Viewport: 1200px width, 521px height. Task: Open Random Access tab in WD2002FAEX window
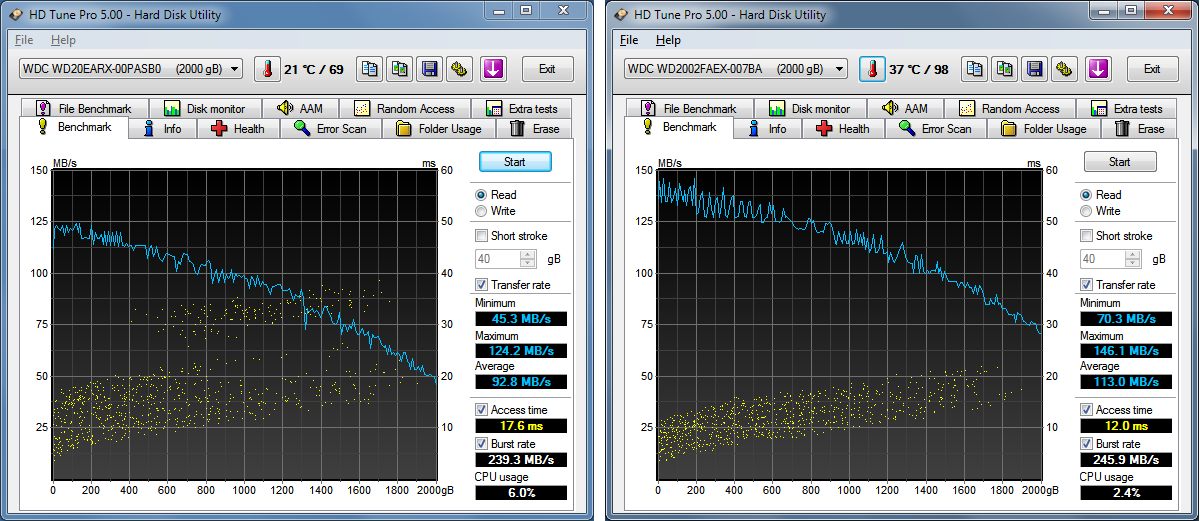[x=1010, y=108]
